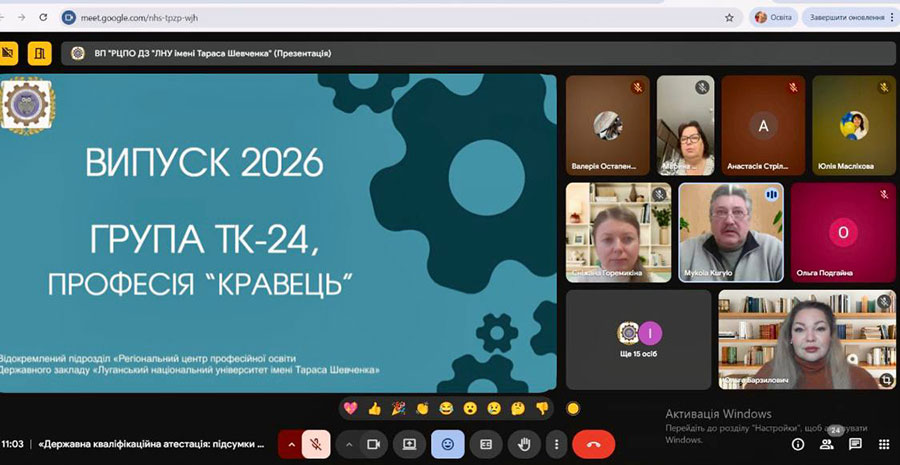Screen dimensions: 900x465
Task: Click muted mic icon on Валерія Остапен tile
Action: tap(637, 87)
